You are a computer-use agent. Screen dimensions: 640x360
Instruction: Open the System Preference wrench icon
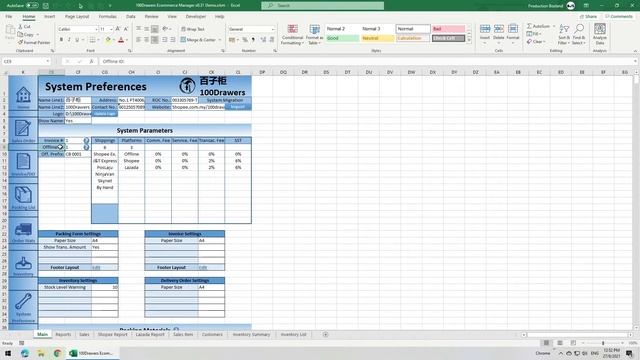23,302
